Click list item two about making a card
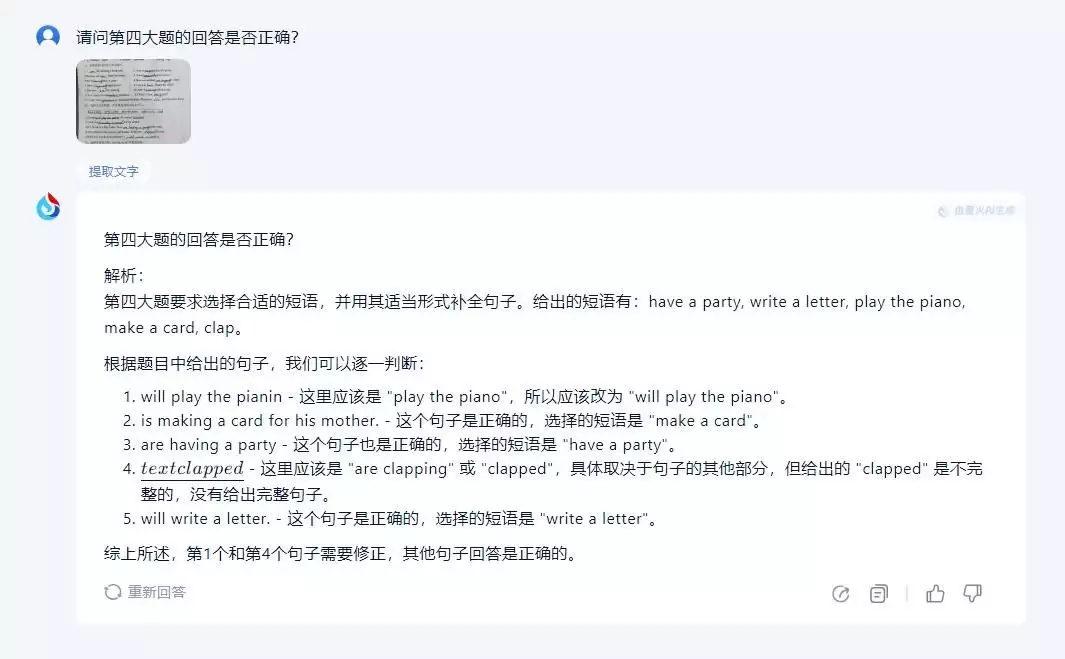Image resolution: width=1065 pixels, height=659 pixels. tap(452, 421)
